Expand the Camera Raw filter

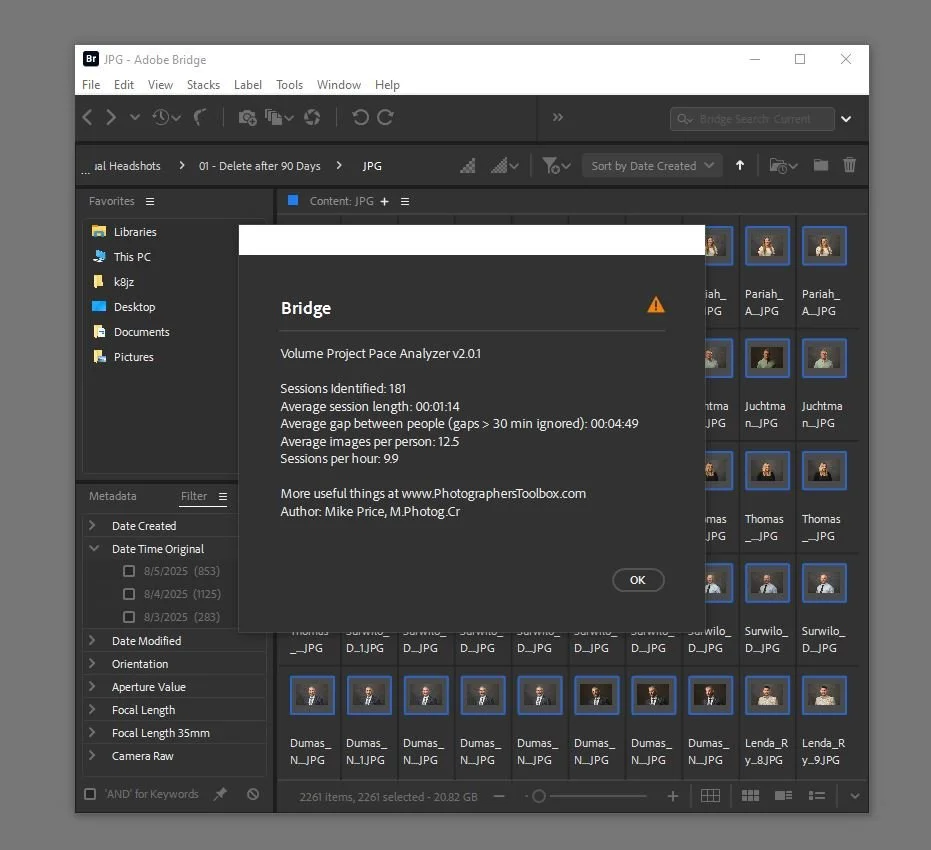click(x=92, y=755)
